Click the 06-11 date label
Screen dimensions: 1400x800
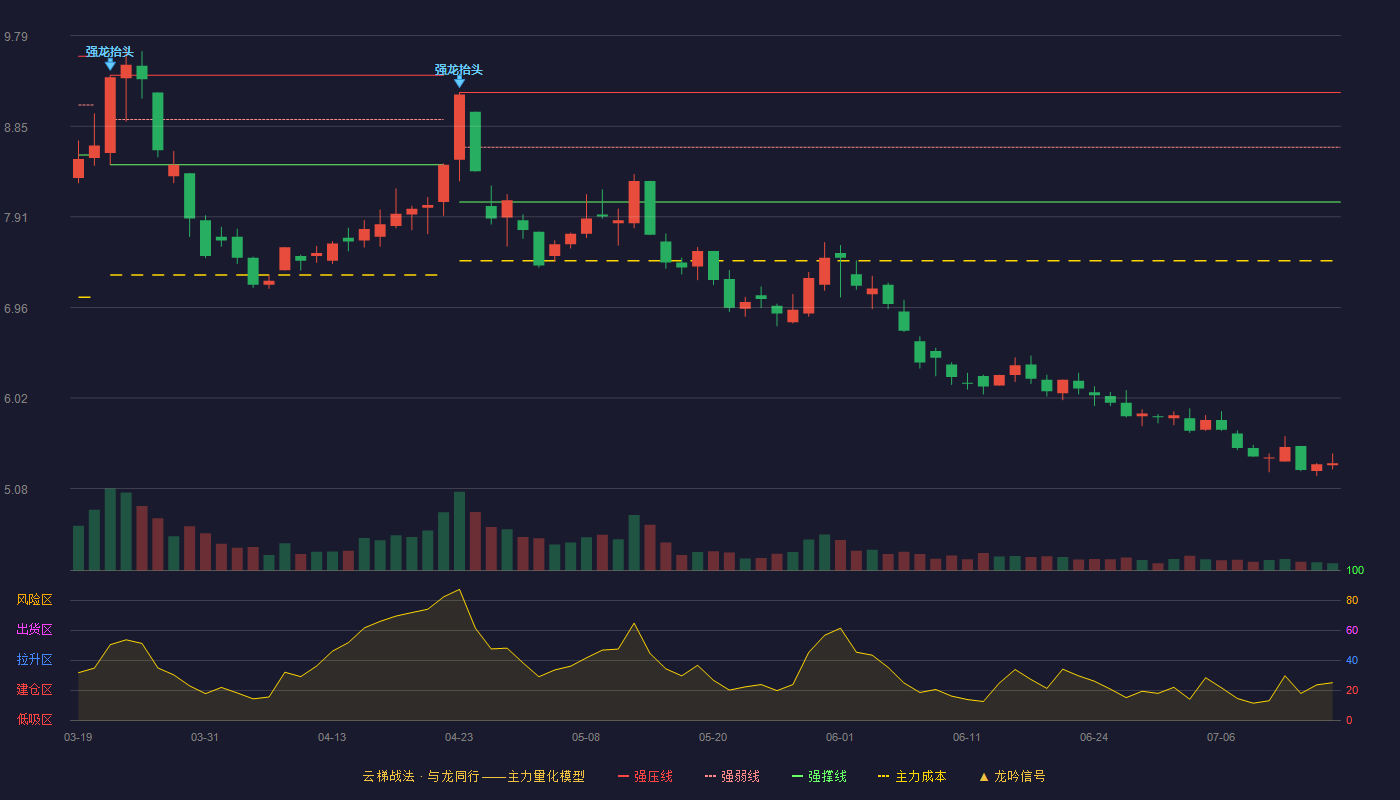[x=967, y=737]
